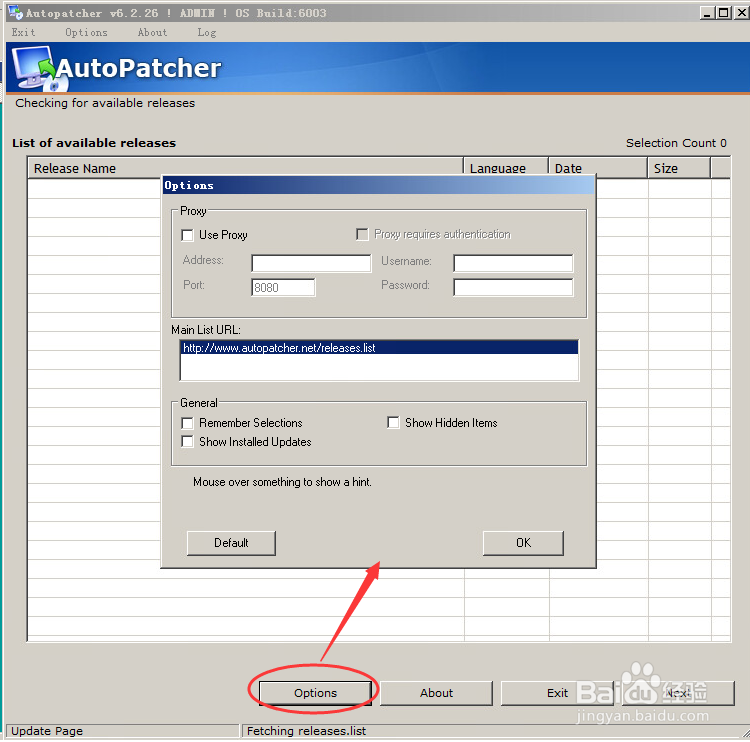Click the Options dialog title bar
The width and height of the screenshot is (750, 742).
[x=379, y=185]
